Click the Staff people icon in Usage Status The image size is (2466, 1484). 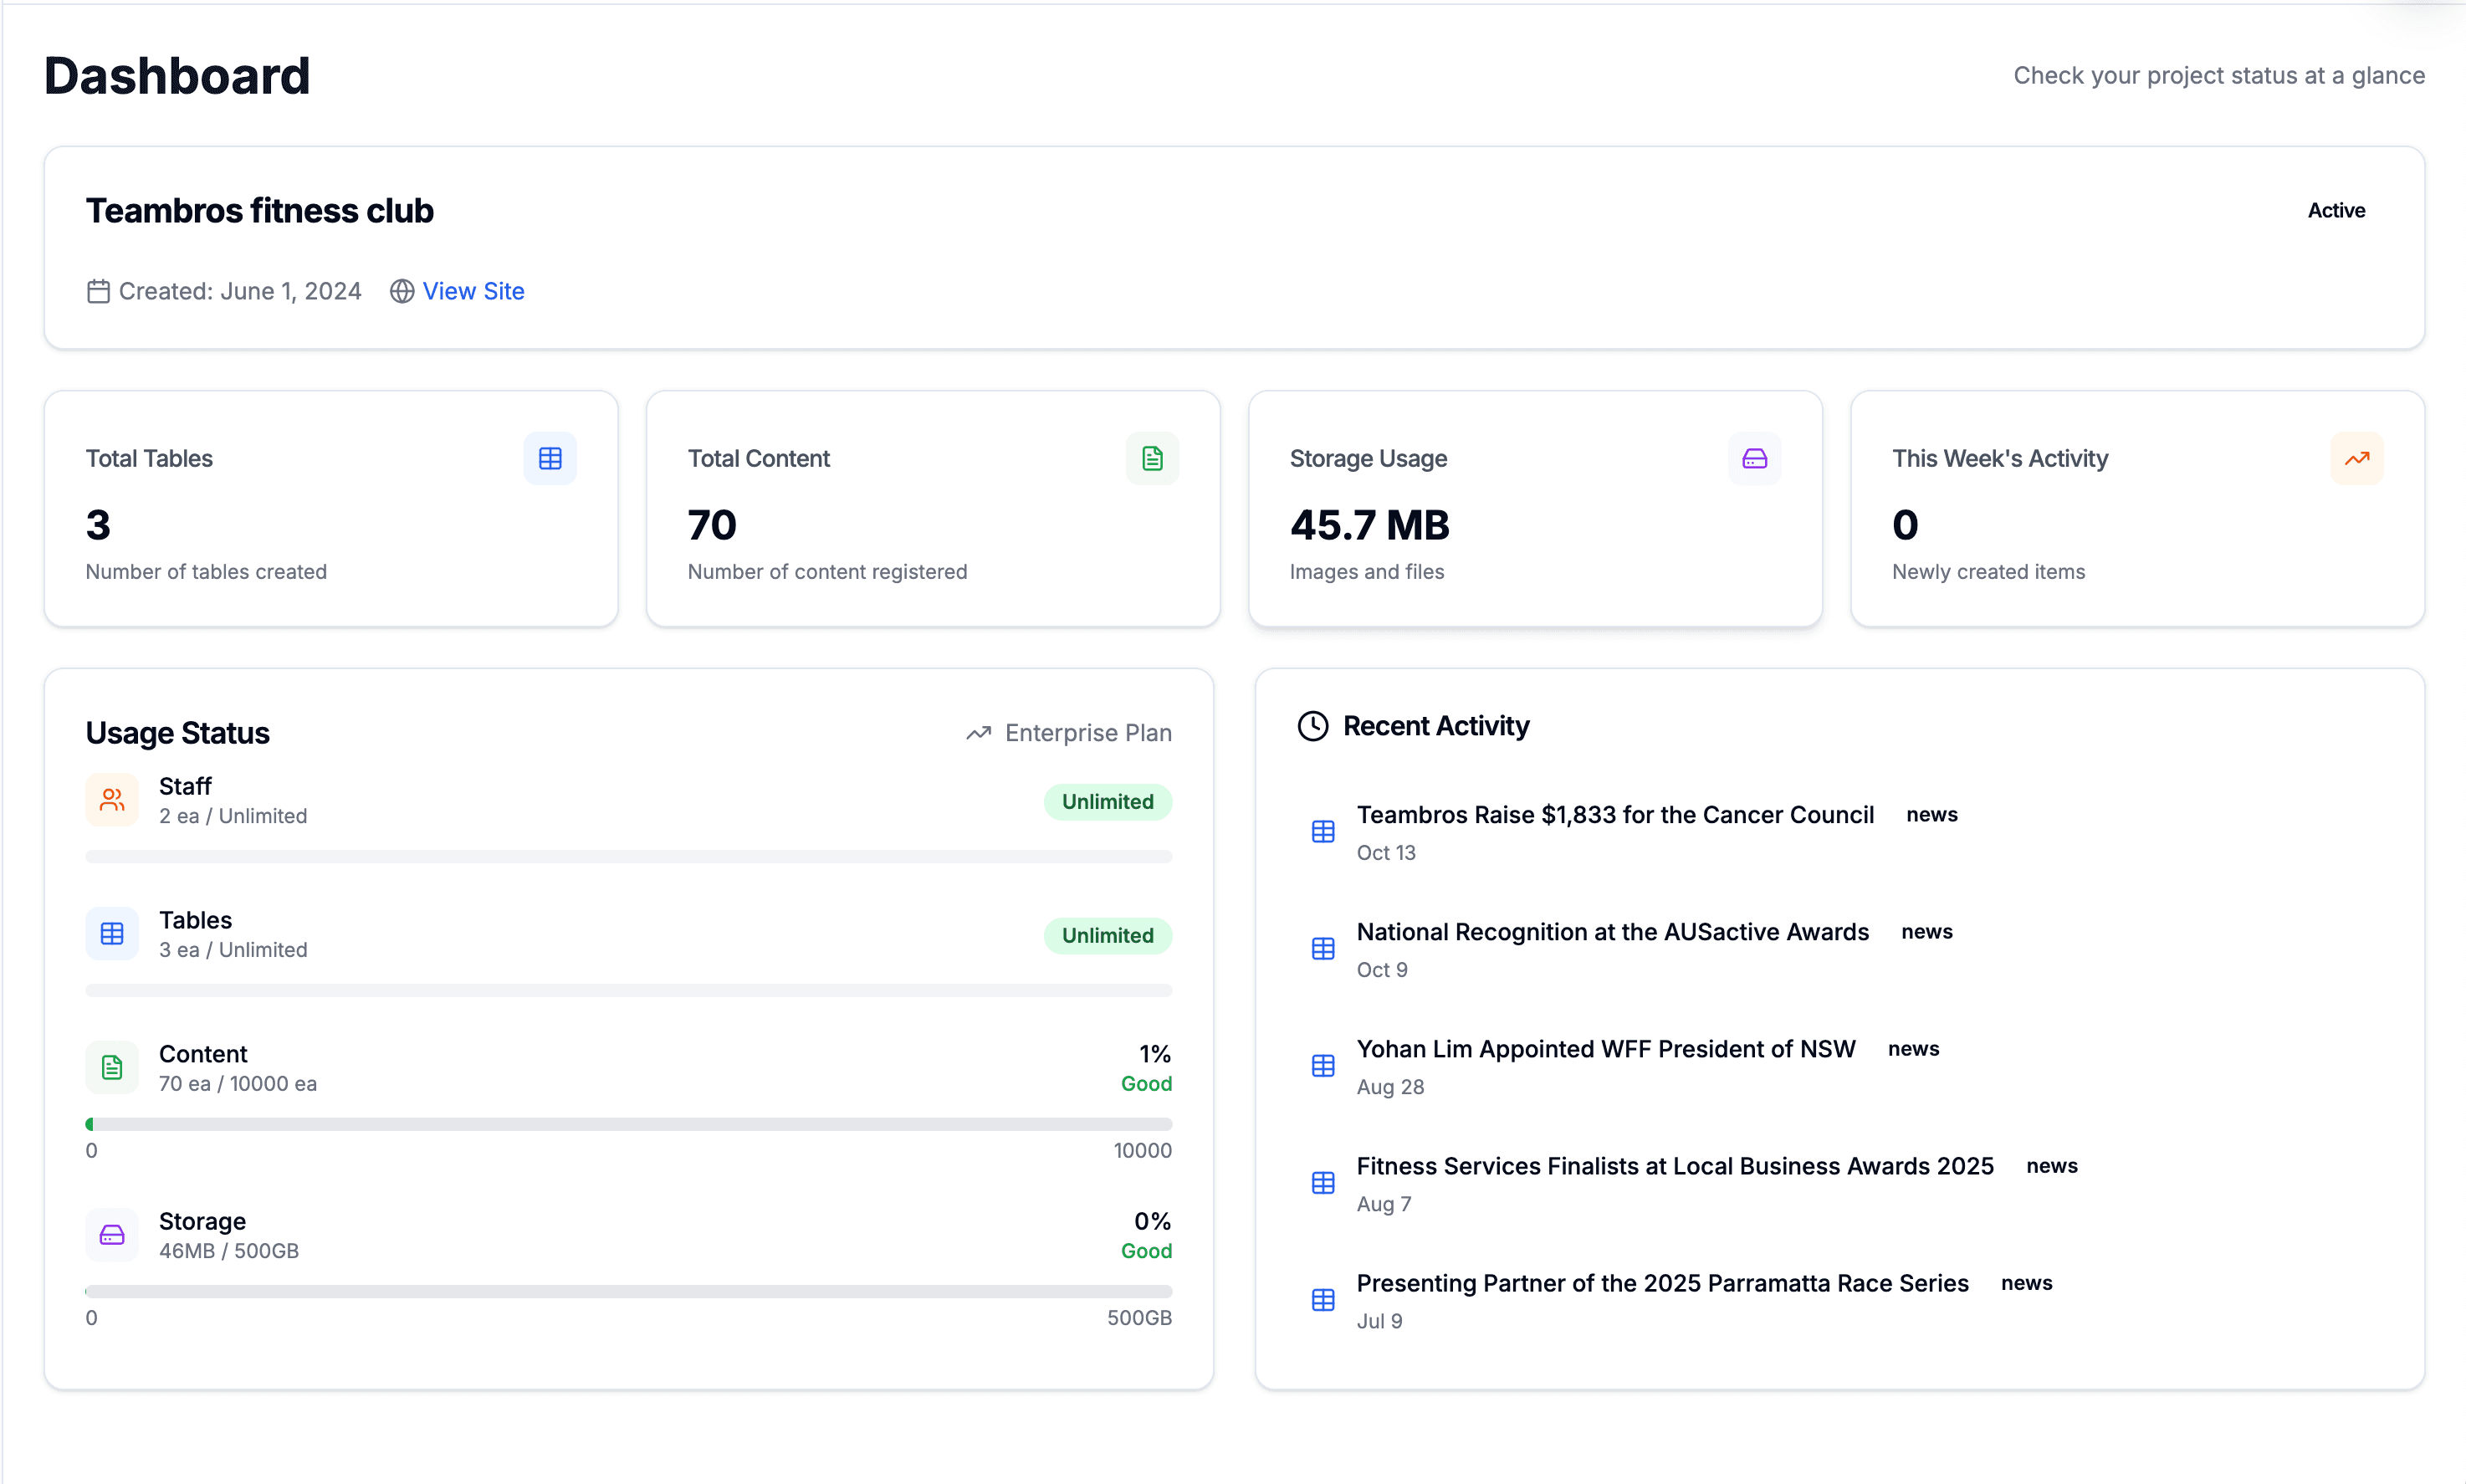point(111,800)
